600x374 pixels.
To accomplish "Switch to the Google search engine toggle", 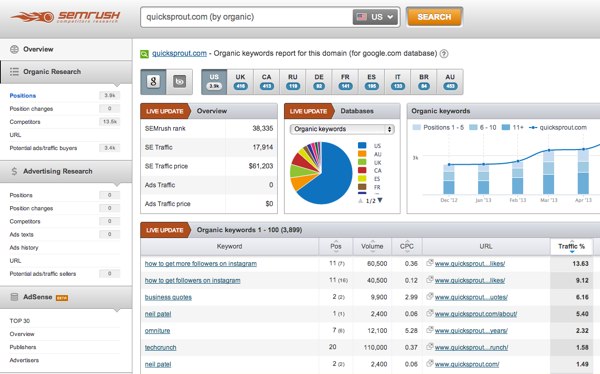I will tap(153, 82).
